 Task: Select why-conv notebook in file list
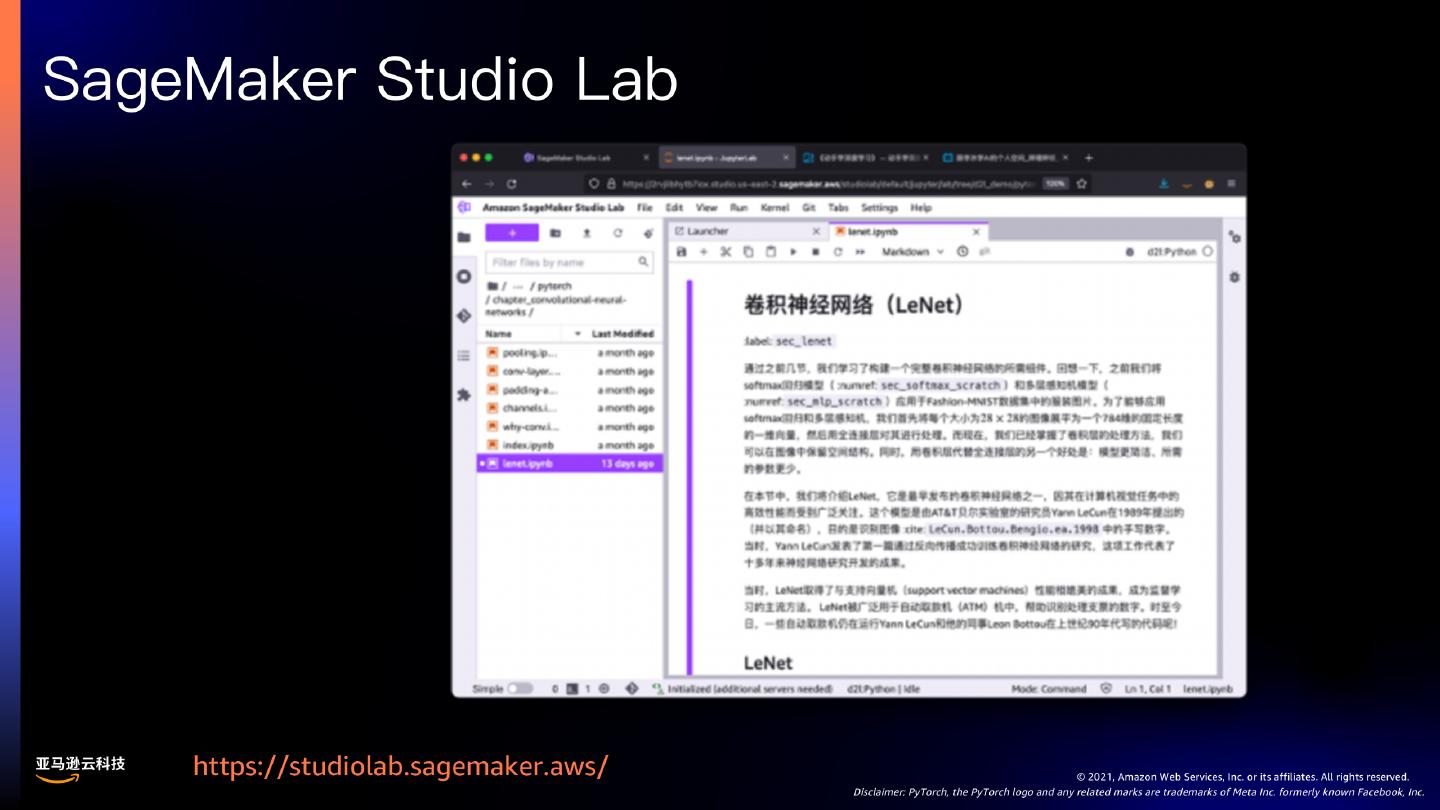[569, 427]
